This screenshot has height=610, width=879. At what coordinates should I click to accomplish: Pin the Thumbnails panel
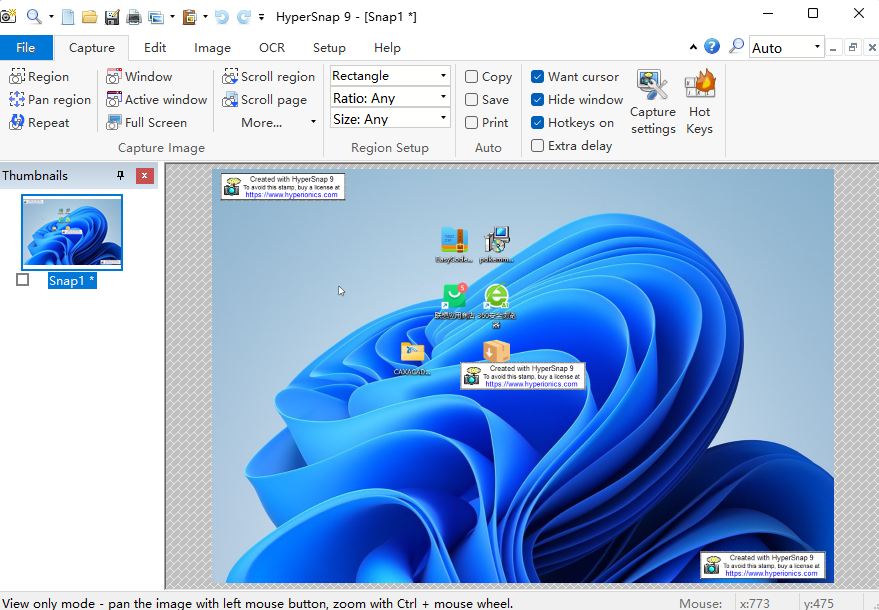pyautogui.click(x=121, y=176)
